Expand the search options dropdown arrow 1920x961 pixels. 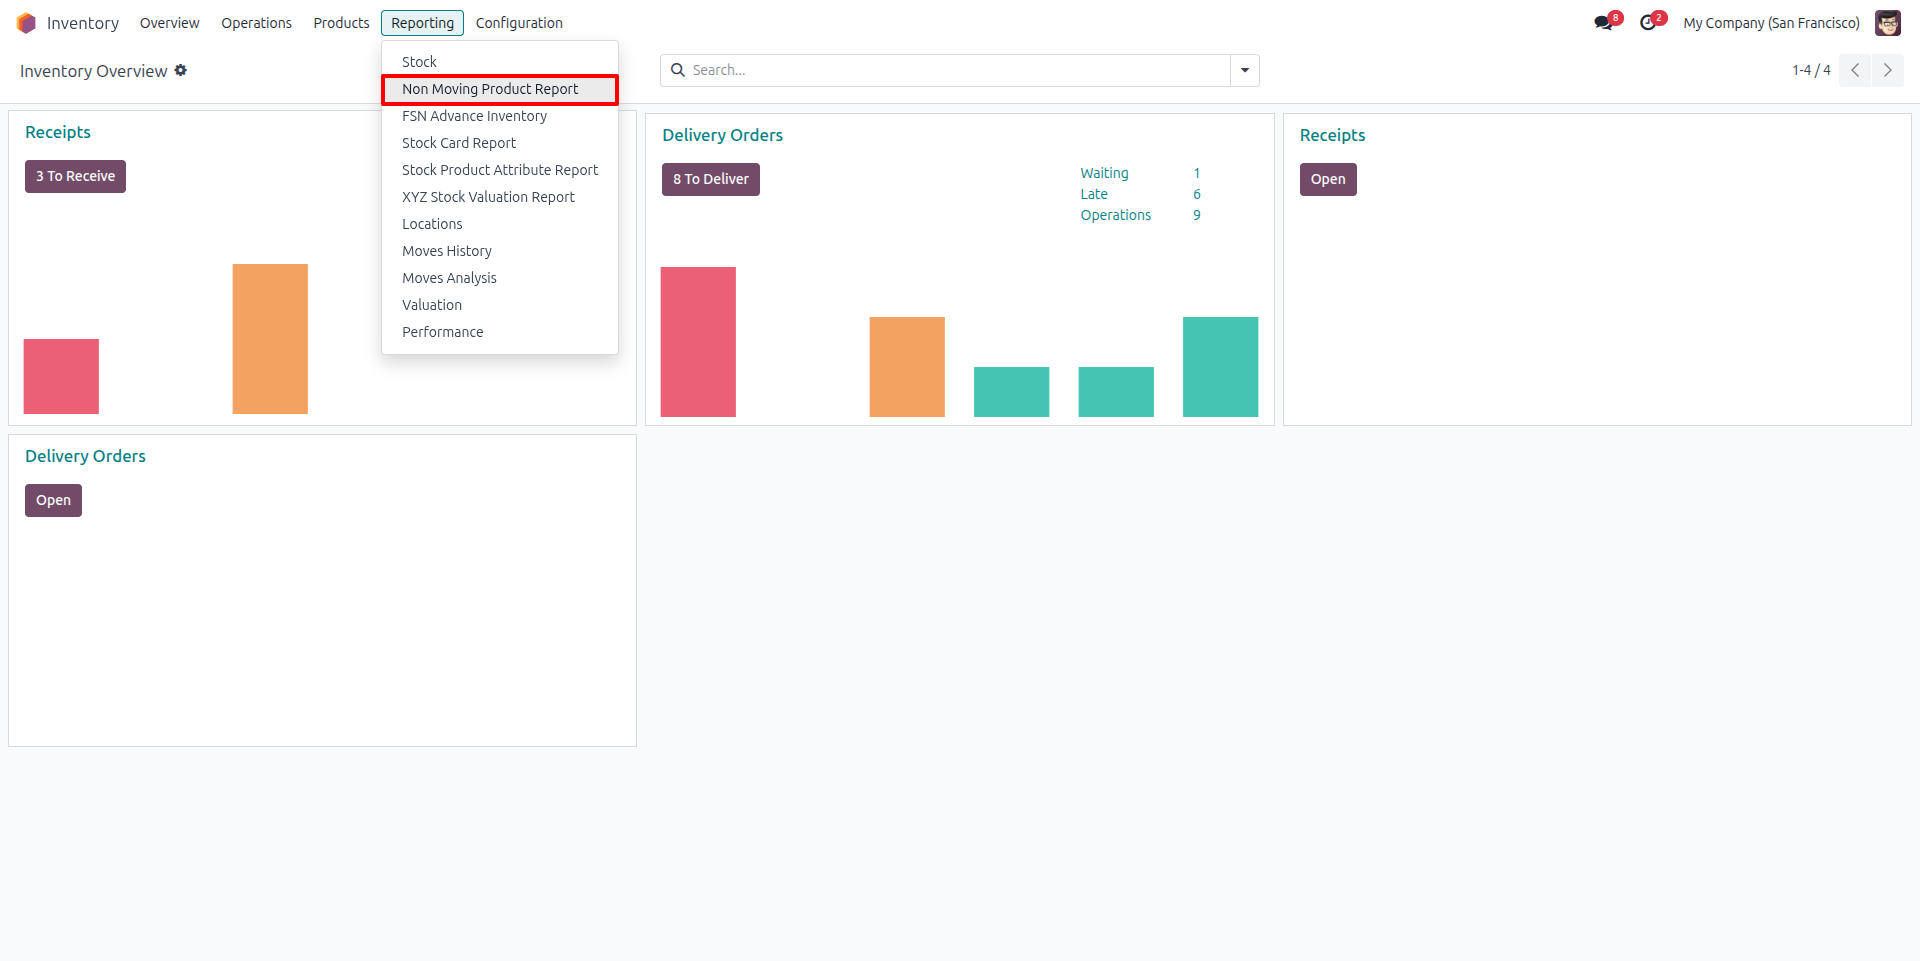coord(1245,70)
